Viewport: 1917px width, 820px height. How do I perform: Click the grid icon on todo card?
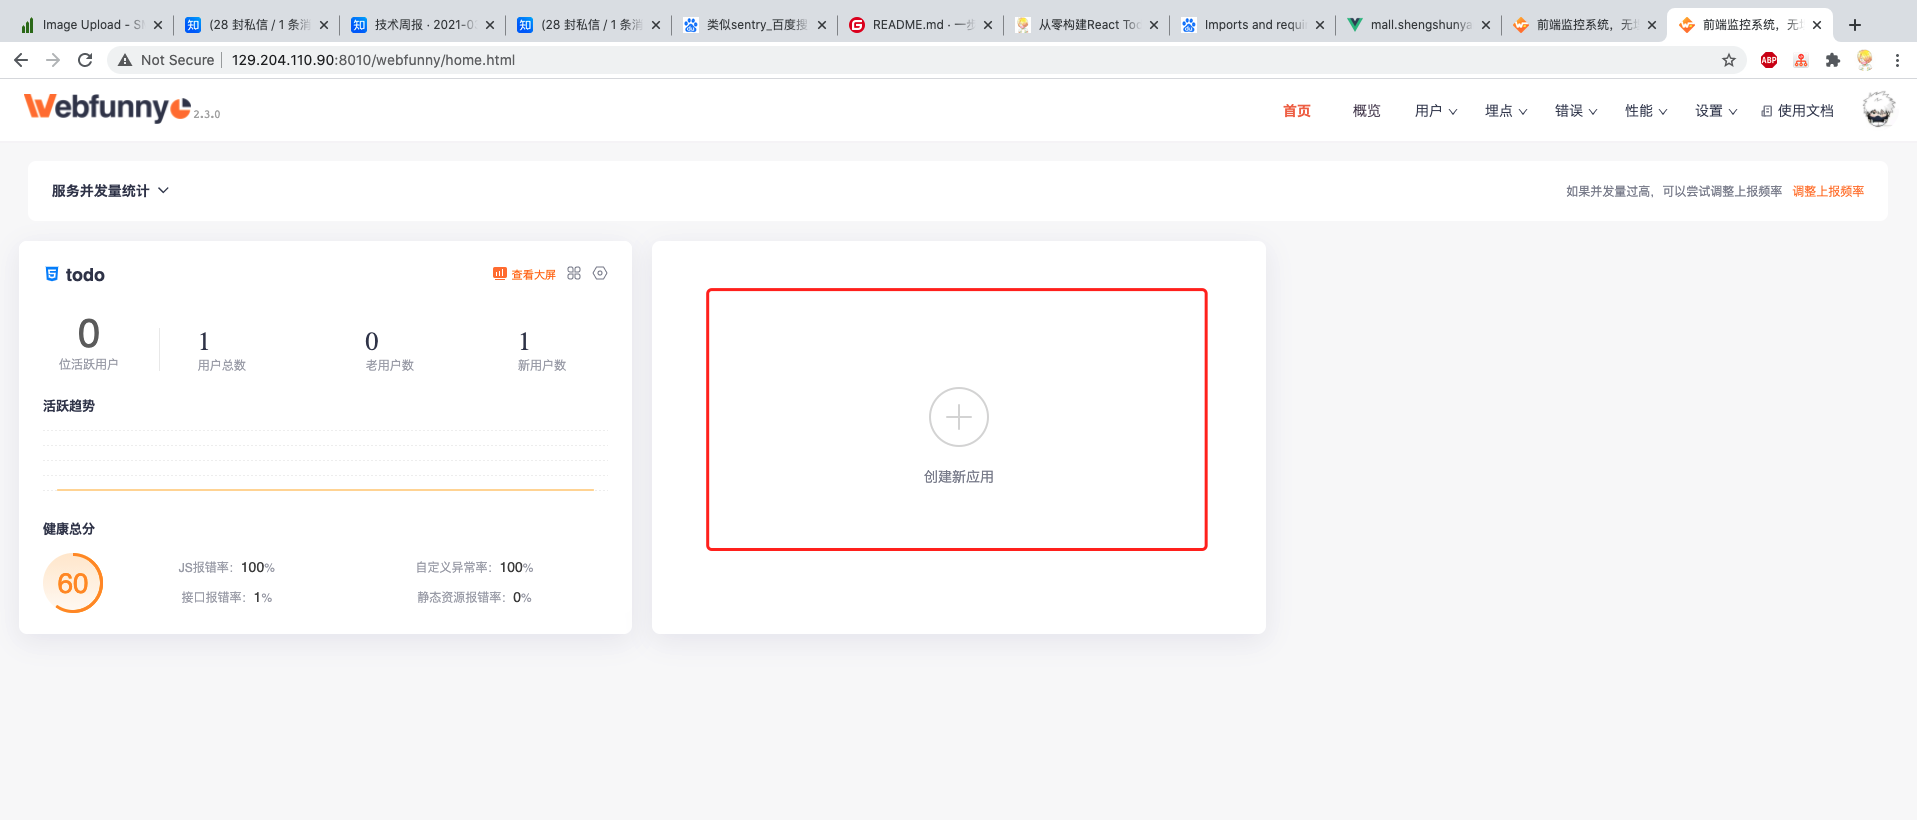574,273
